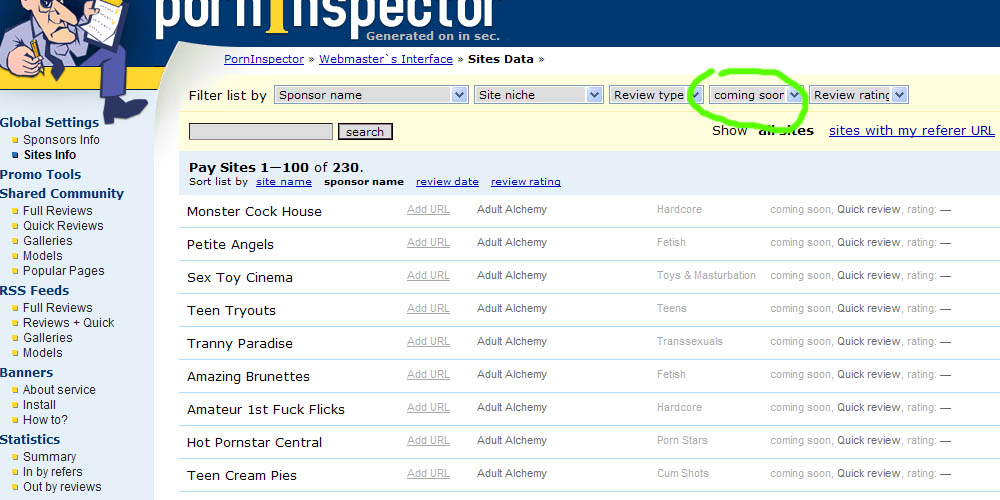Sort the list by review date
This screenshot has height=500, width=1000.
pos(447,182)
